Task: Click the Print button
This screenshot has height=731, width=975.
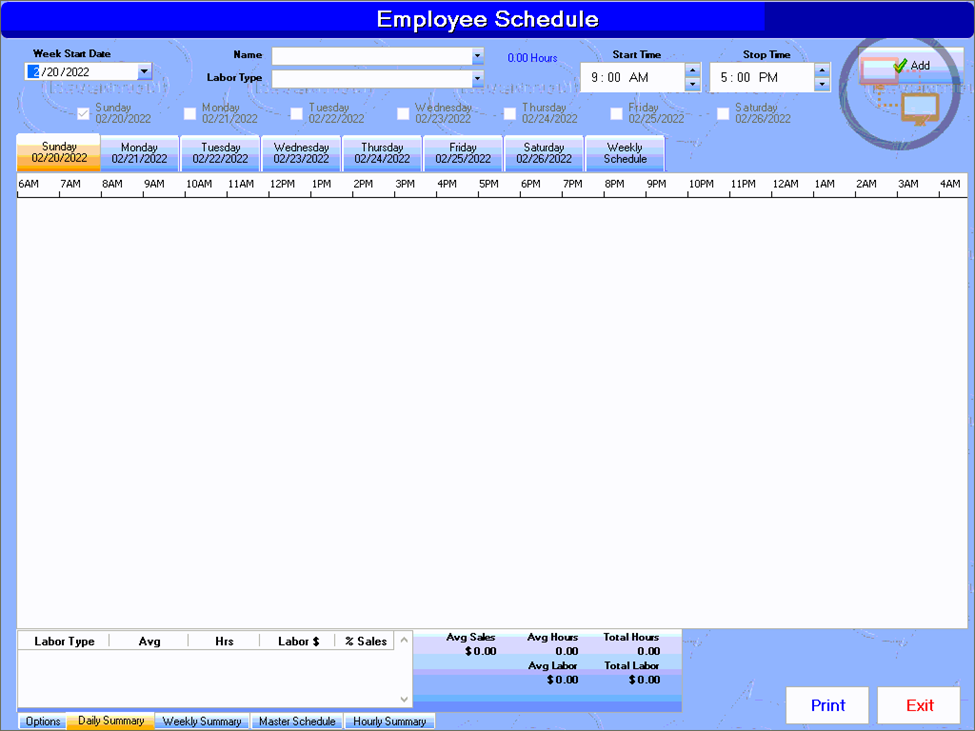Action: click(x=828, y=706)
